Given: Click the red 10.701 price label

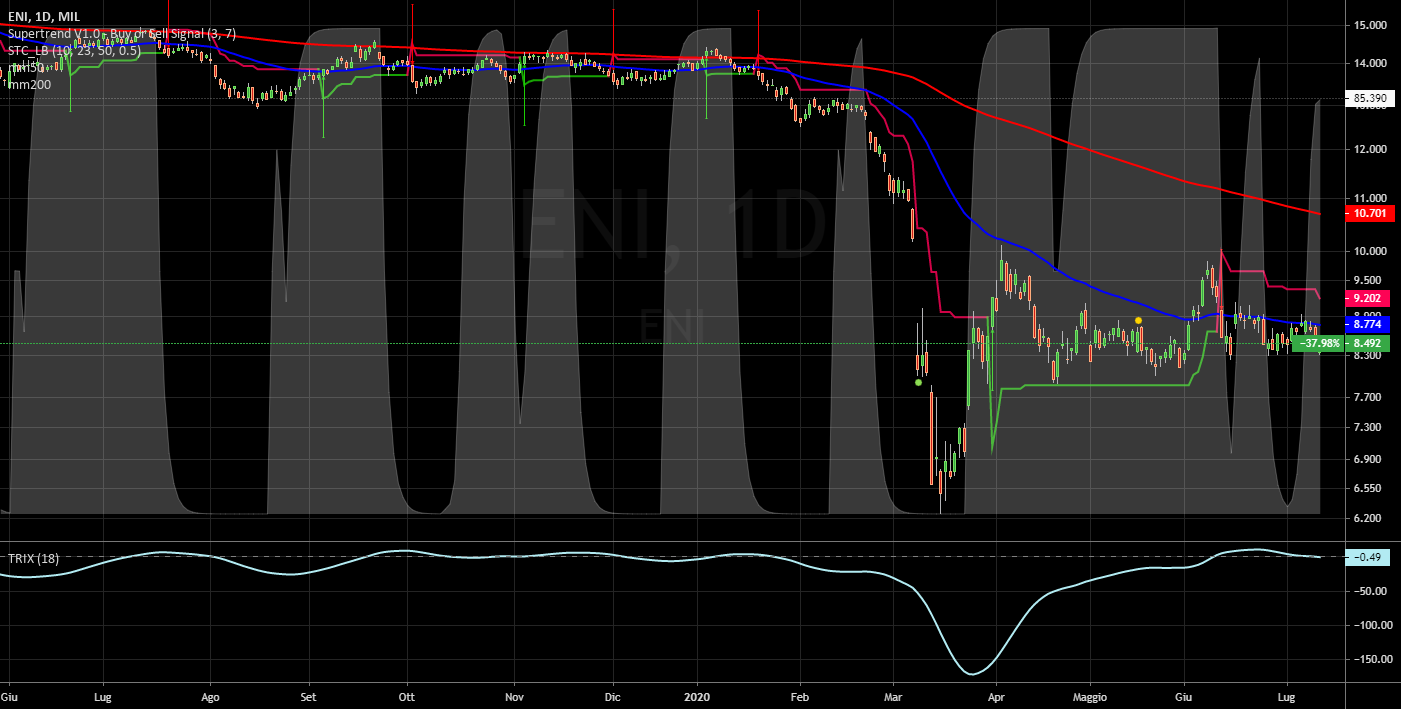Looking at the screenshot, I should click(x=1369, y=214).
